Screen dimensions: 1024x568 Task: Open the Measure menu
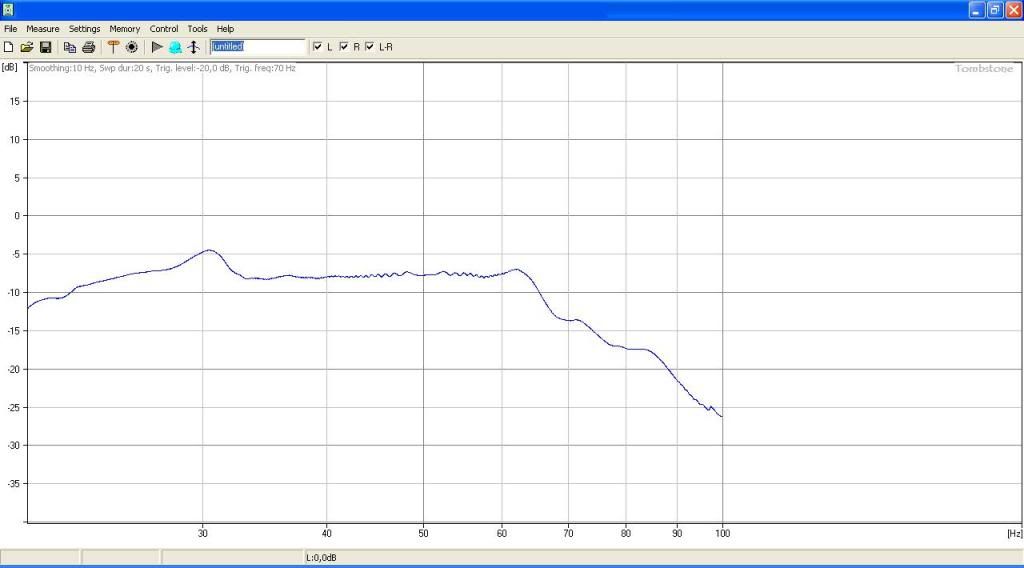pyautogui.click(x=43, y=29)
